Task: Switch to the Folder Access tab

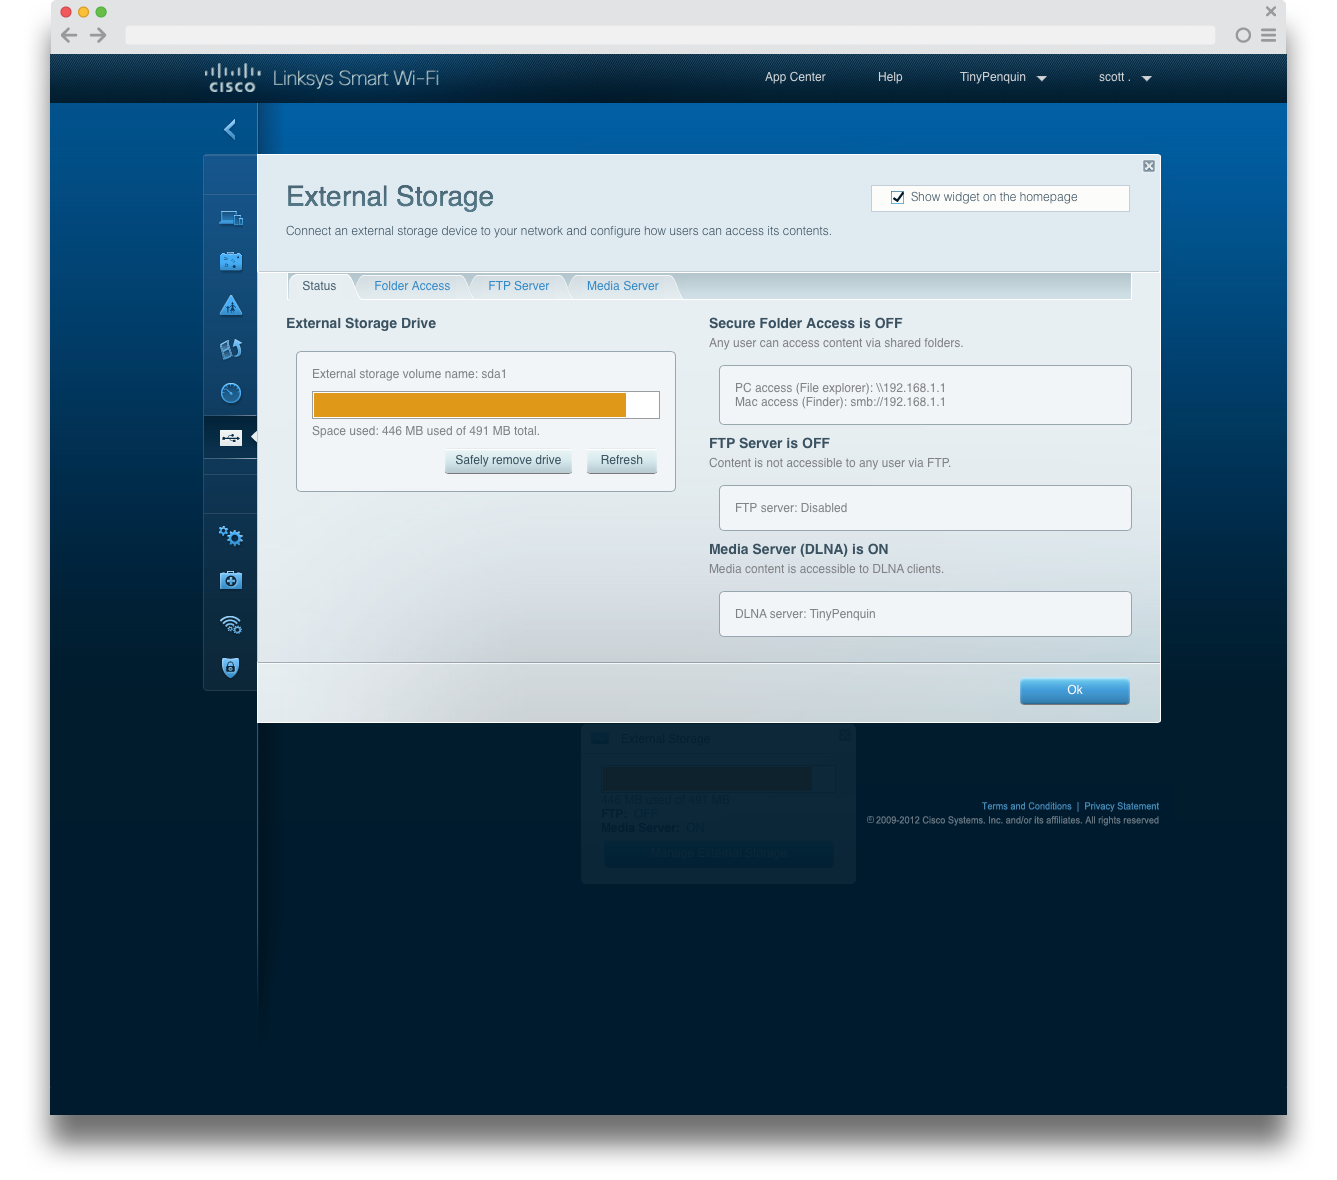Action: click(x=412, y=286)
